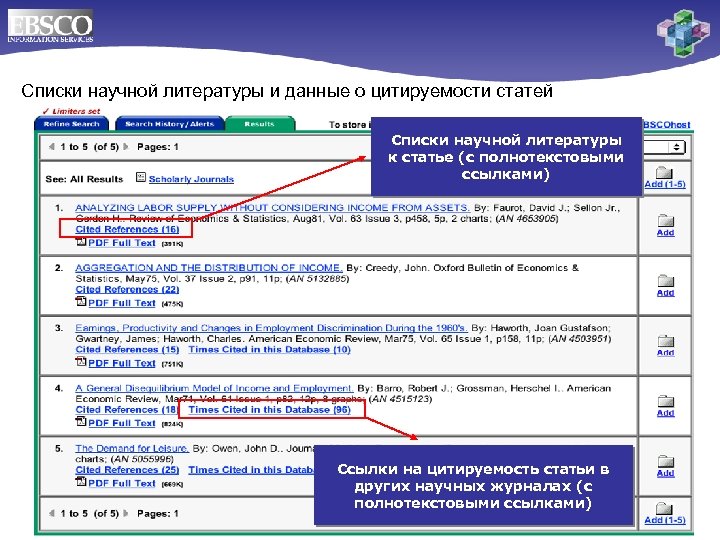This screenshot has width=720, height=540.
Task: Open PDF Full Text (824K) of result 4
Action: (122, 423)
